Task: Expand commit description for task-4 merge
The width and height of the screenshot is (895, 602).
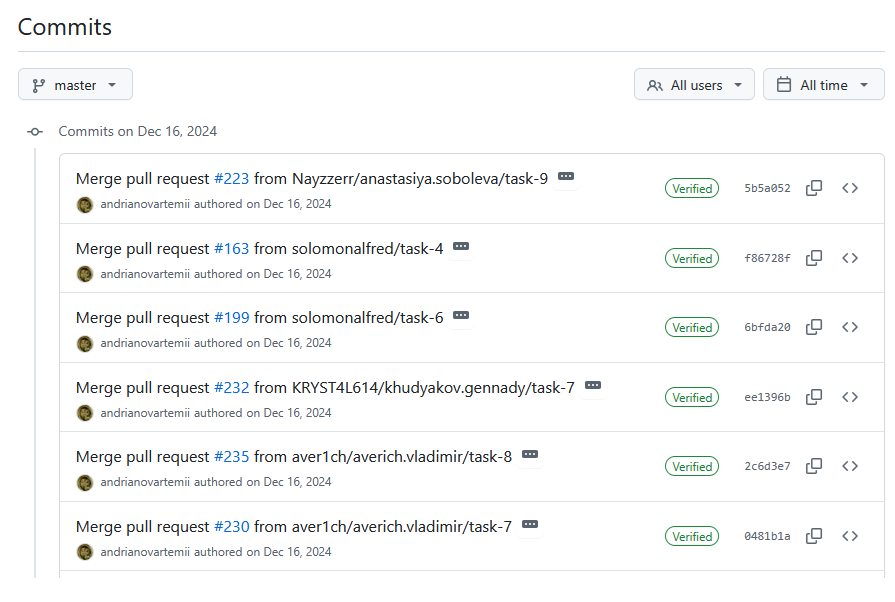Action: [x=461, y=246]
